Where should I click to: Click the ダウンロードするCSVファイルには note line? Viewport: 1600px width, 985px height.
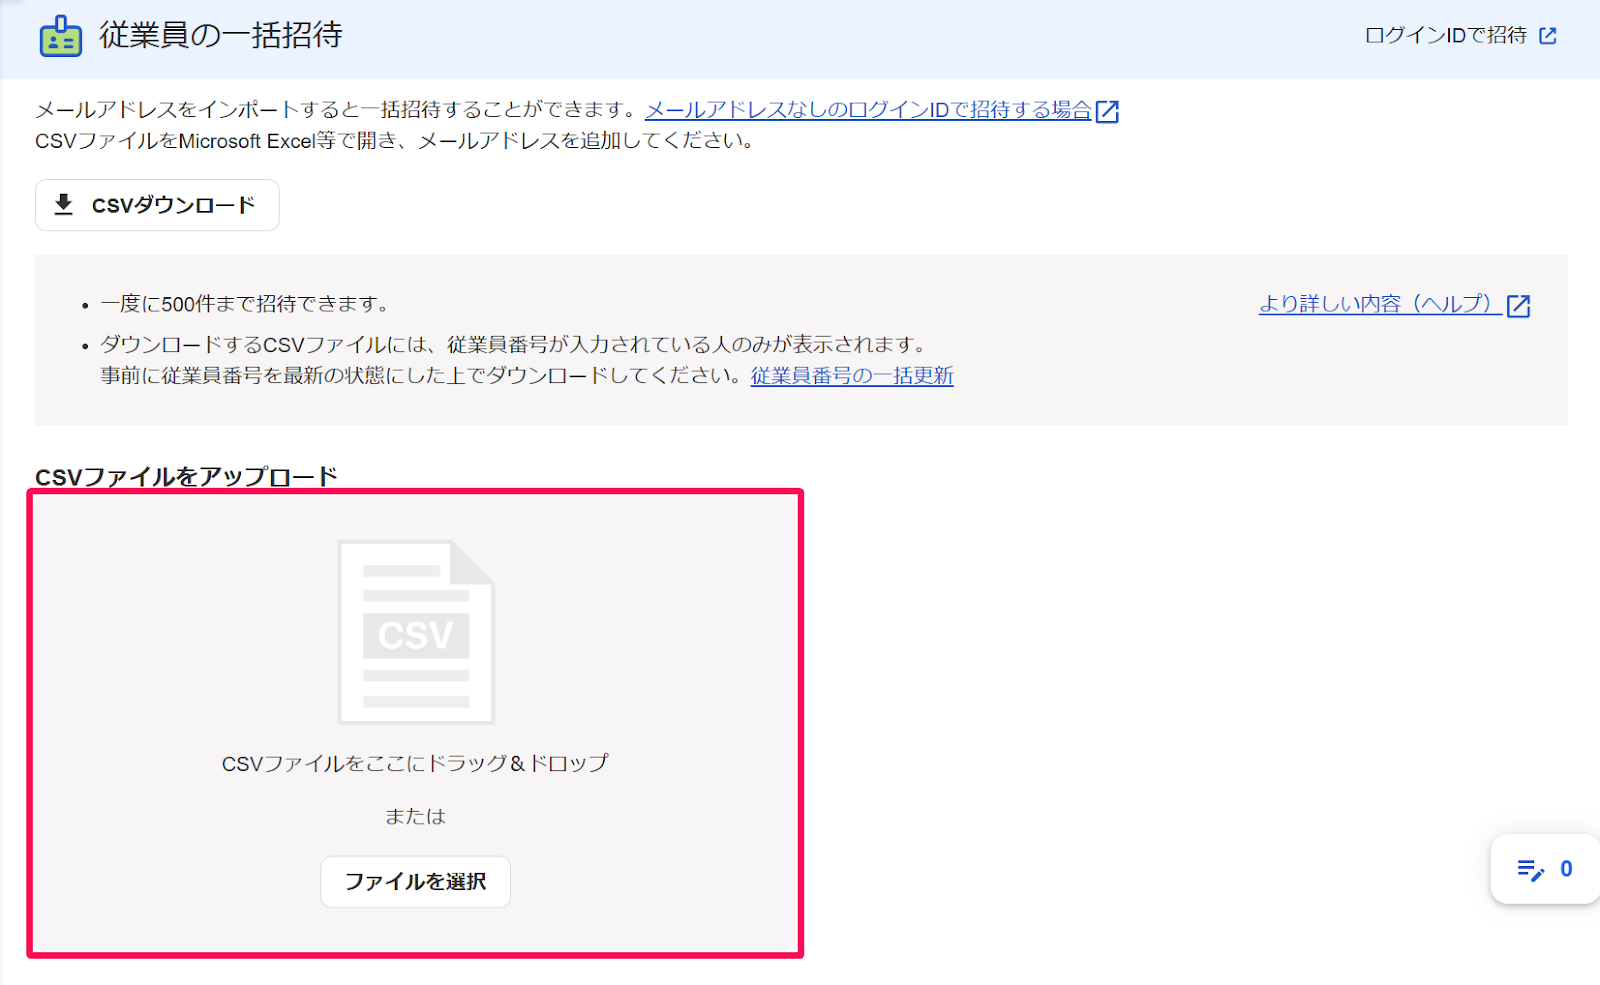[516, 345]
